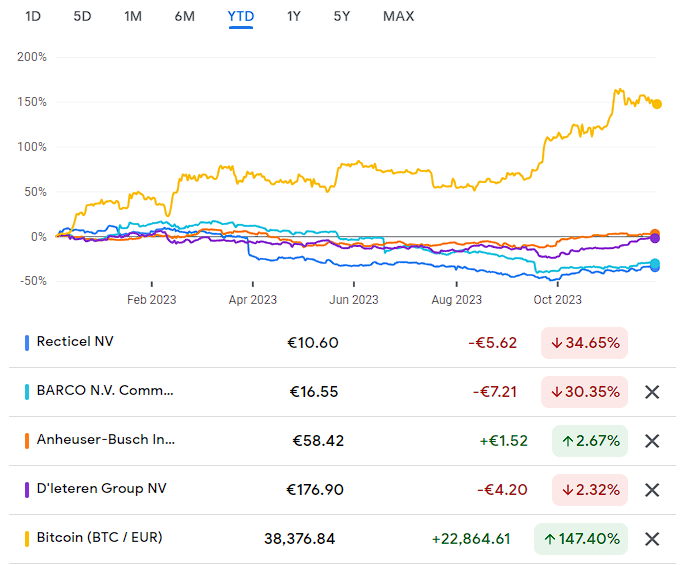Viewport: 687px width, 565px height.
Task: Show the 1Y time range
Action: point(294,17)
